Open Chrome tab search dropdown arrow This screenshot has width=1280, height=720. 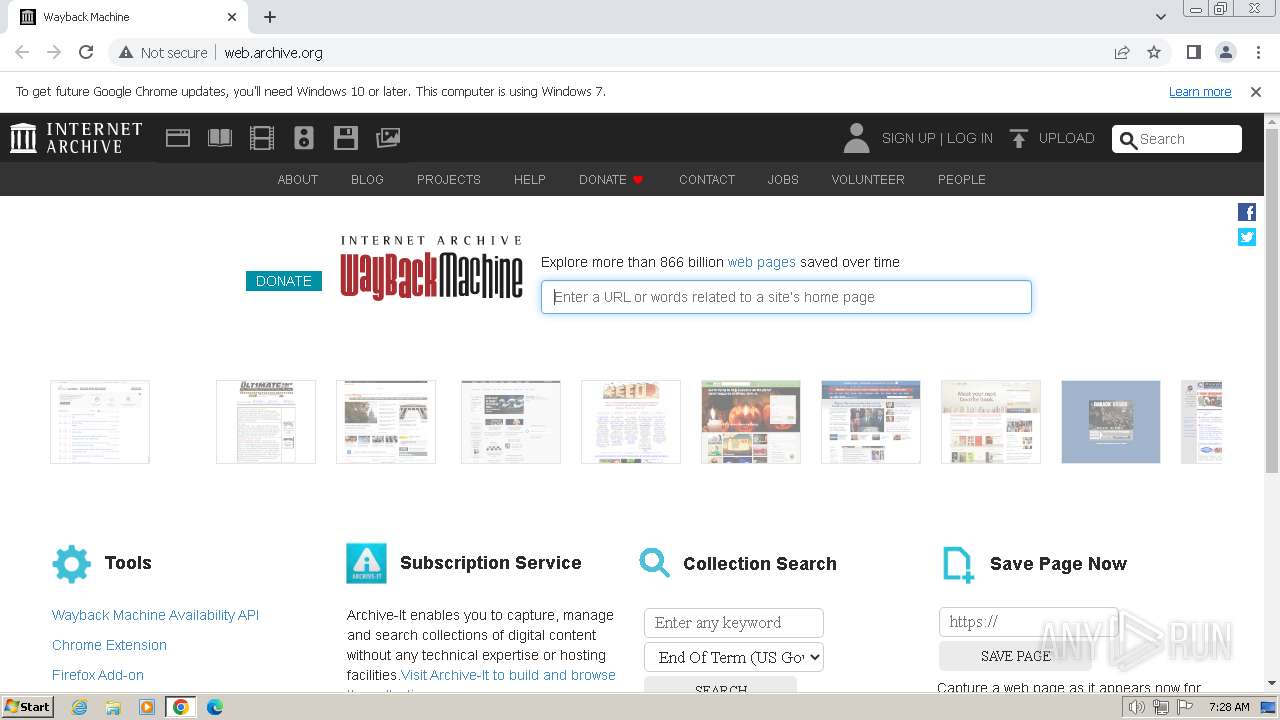pyautogui.click(x=1160, y=17)
